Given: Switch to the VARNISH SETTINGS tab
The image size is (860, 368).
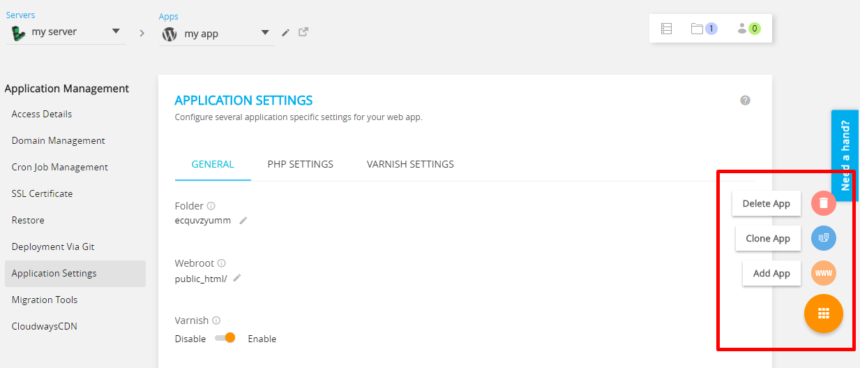Looking at the screenshot, I should [x=410, y=164].
